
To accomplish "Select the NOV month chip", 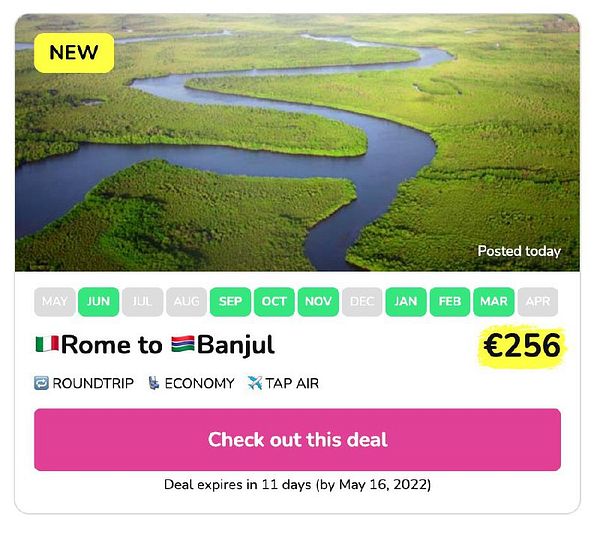I will (x=318, y=302).
